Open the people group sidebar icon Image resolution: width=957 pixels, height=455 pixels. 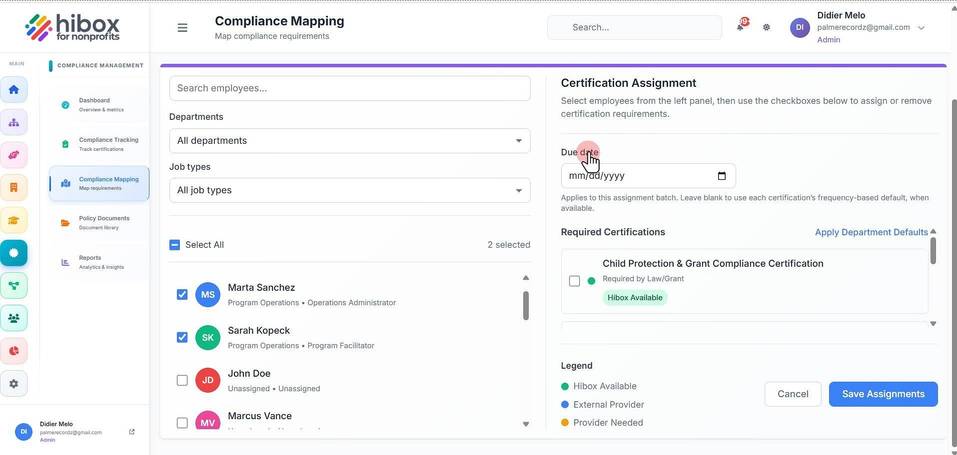(13, 318)
